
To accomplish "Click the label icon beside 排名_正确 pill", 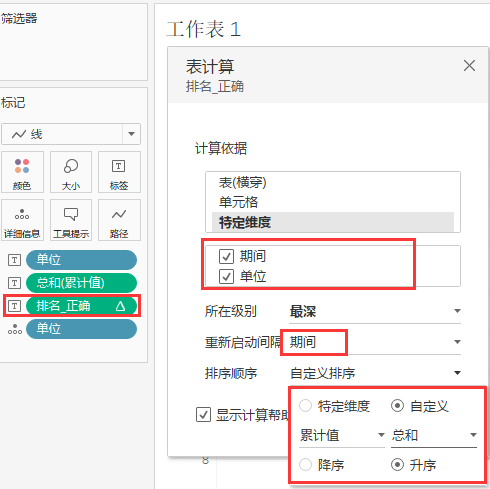I will click(x=14, y=306).
